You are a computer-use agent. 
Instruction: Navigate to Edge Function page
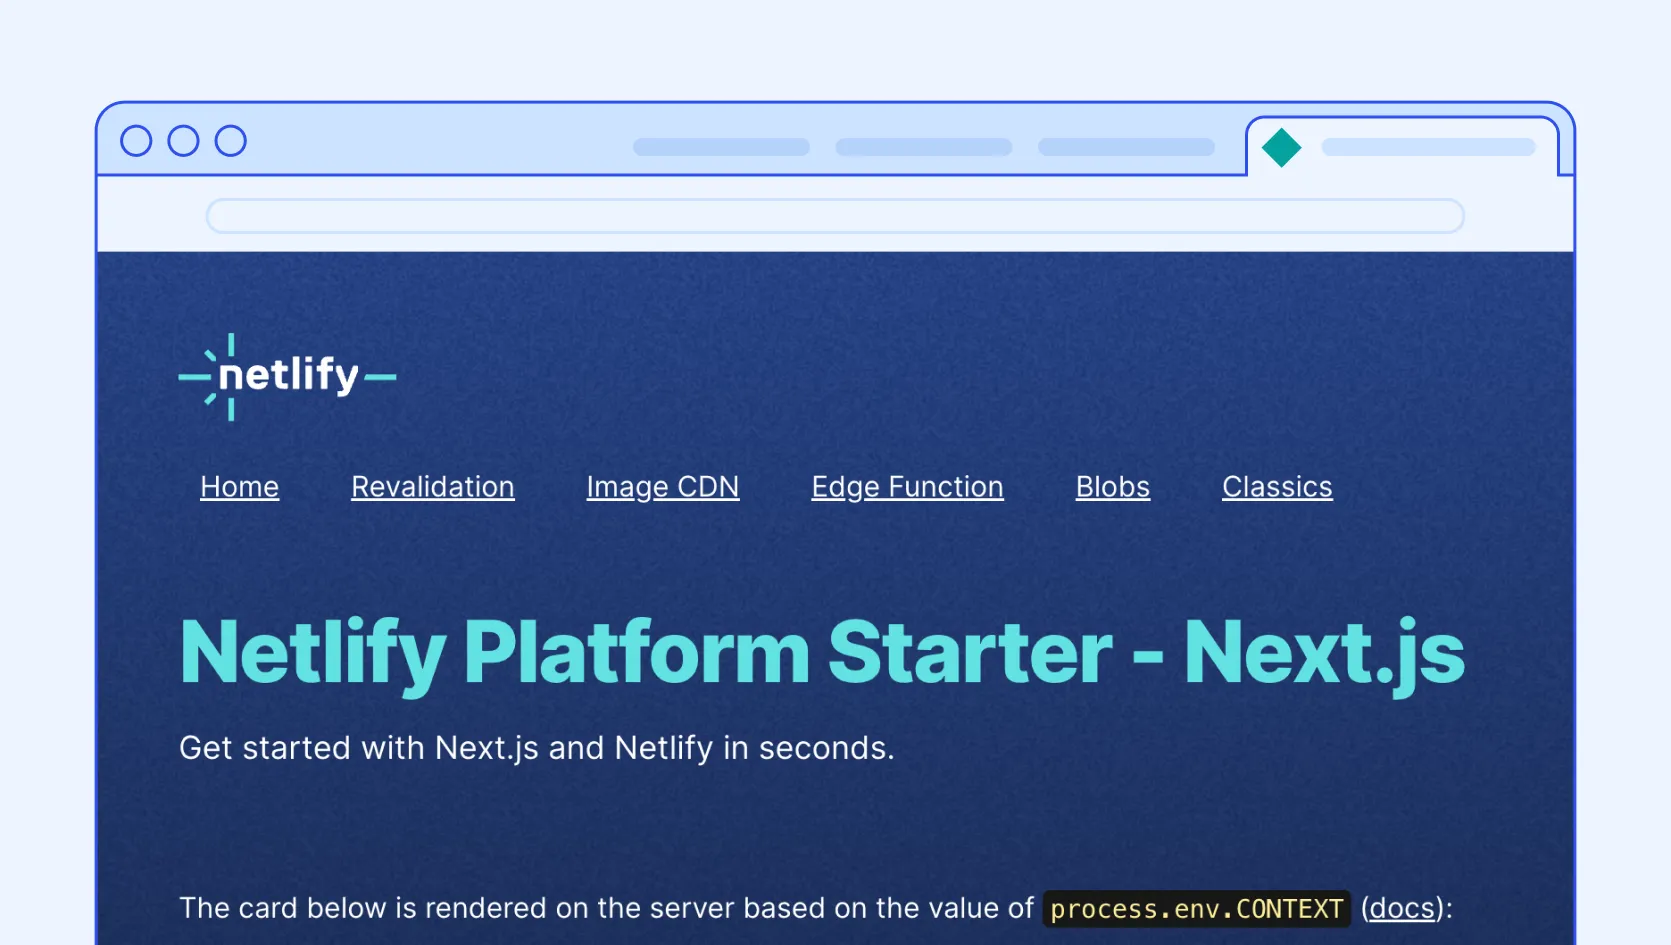coord(907,487)
